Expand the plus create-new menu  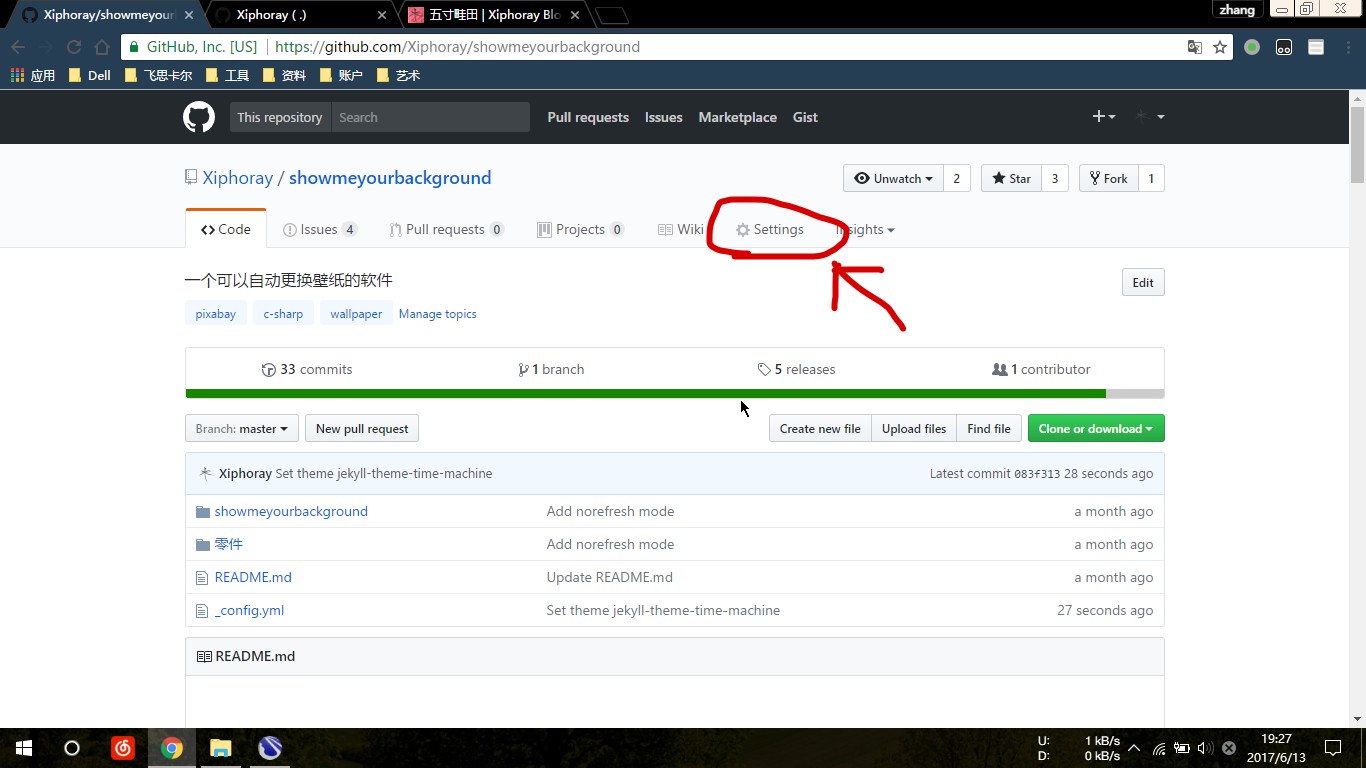pos(1103,117)
